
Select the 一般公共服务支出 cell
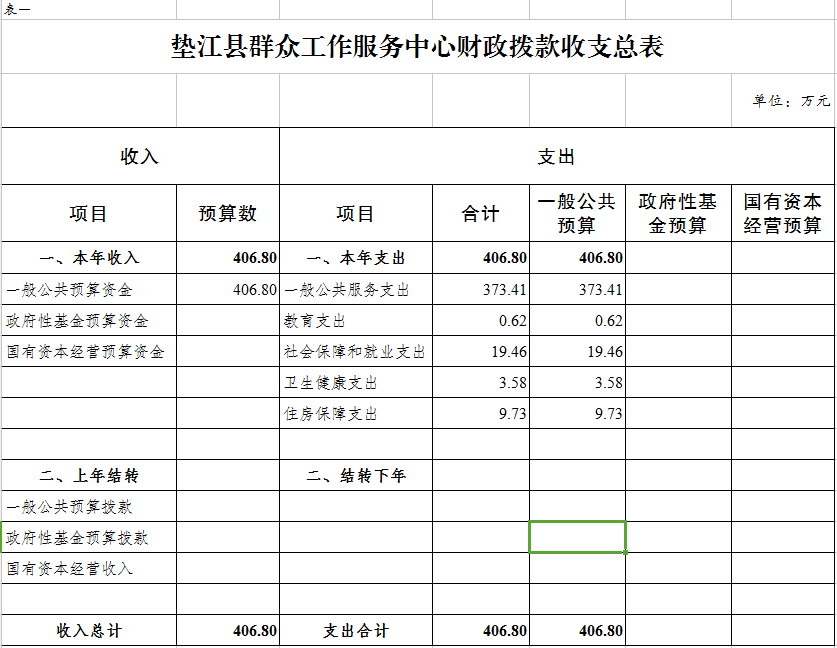point(356,290)
